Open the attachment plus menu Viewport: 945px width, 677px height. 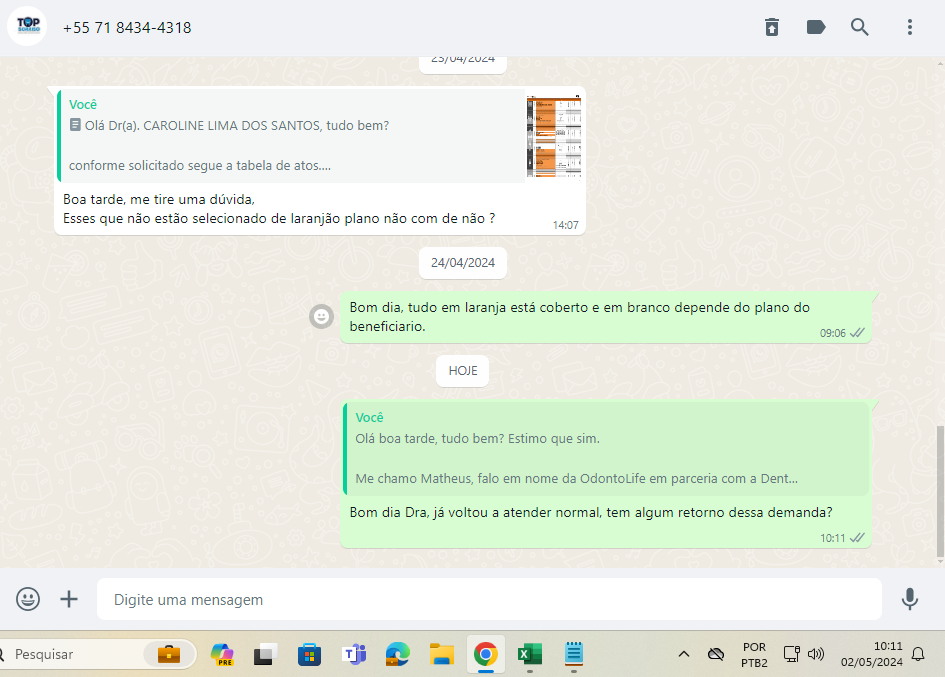(x=69, y=599)
